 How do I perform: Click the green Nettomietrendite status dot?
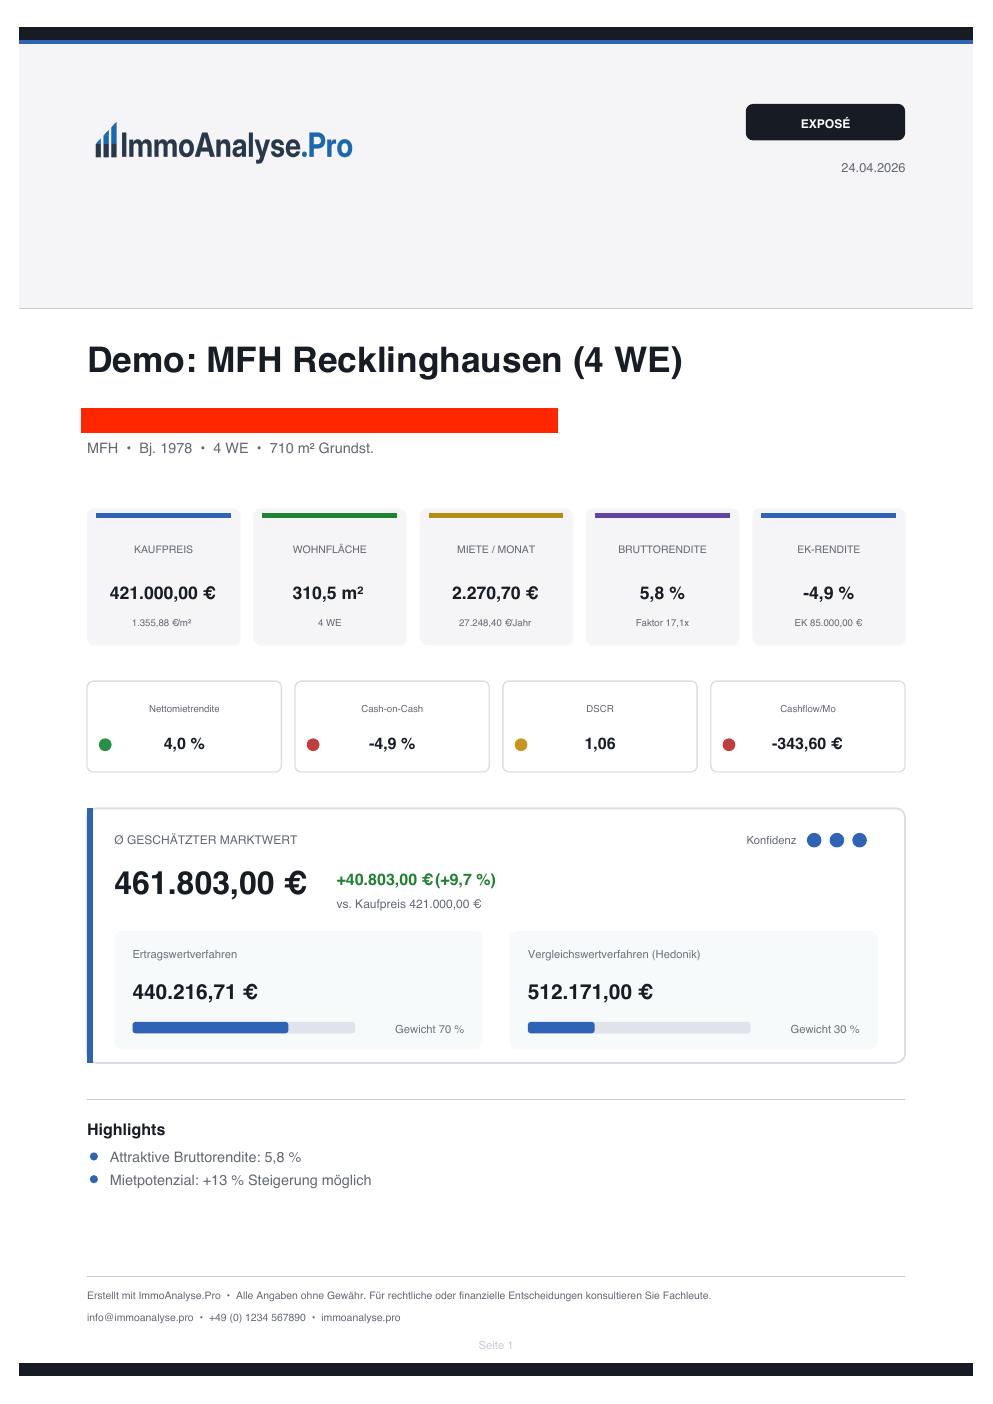point(105,744)
